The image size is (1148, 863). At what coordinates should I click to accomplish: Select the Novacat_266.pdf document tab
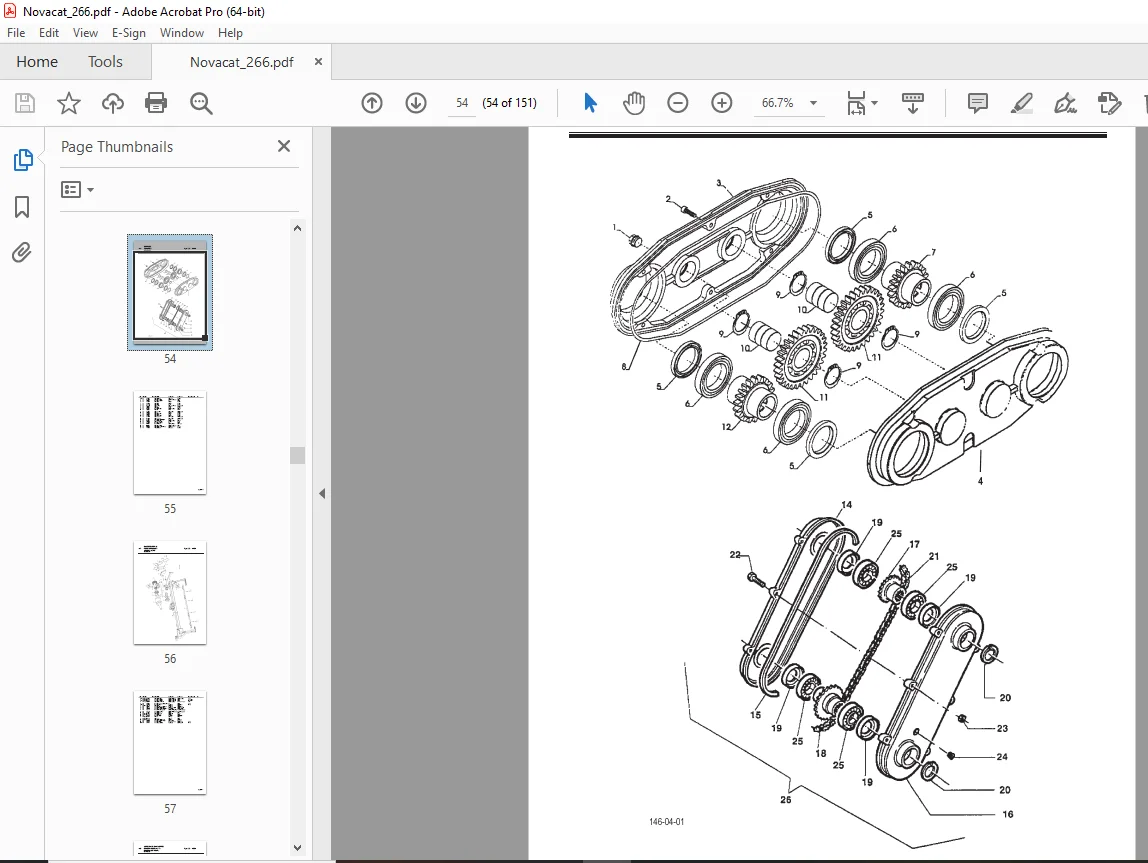(242, 62)
